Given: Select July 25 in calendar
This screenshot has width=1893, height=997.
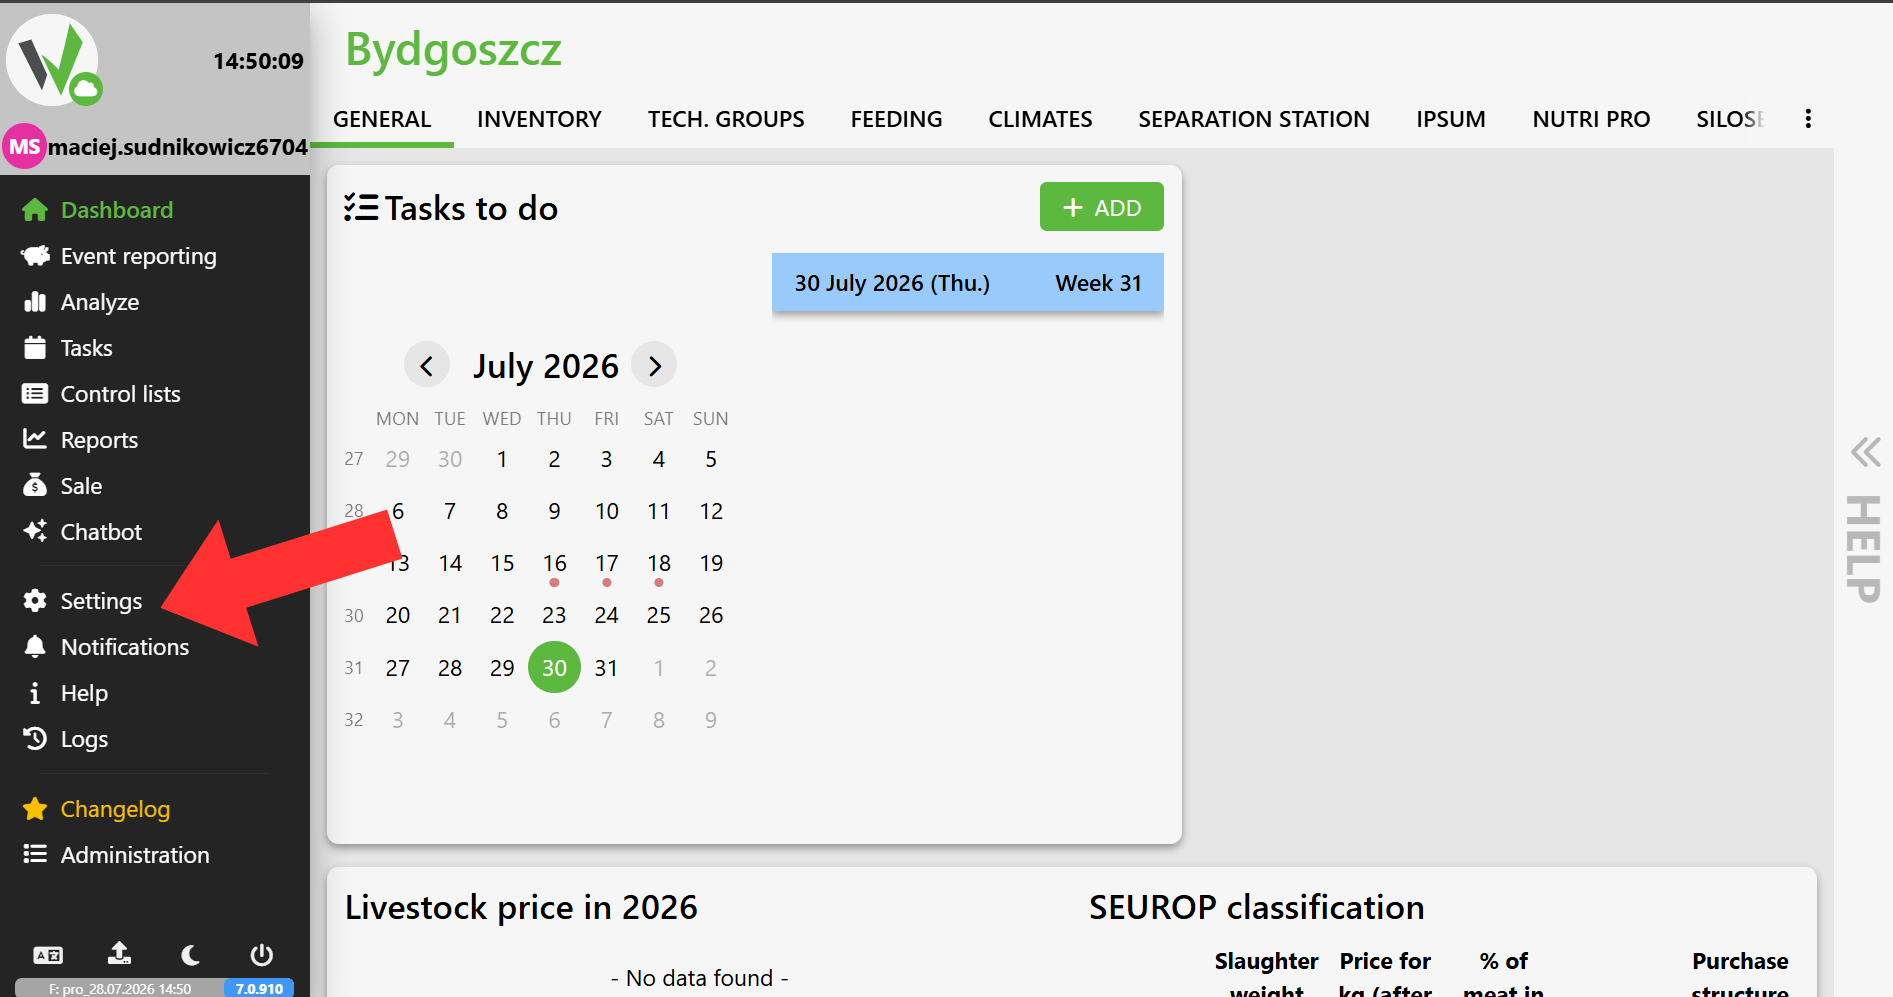Looking at the screenshot, I should pyautogui.click(x=658, y=615).
